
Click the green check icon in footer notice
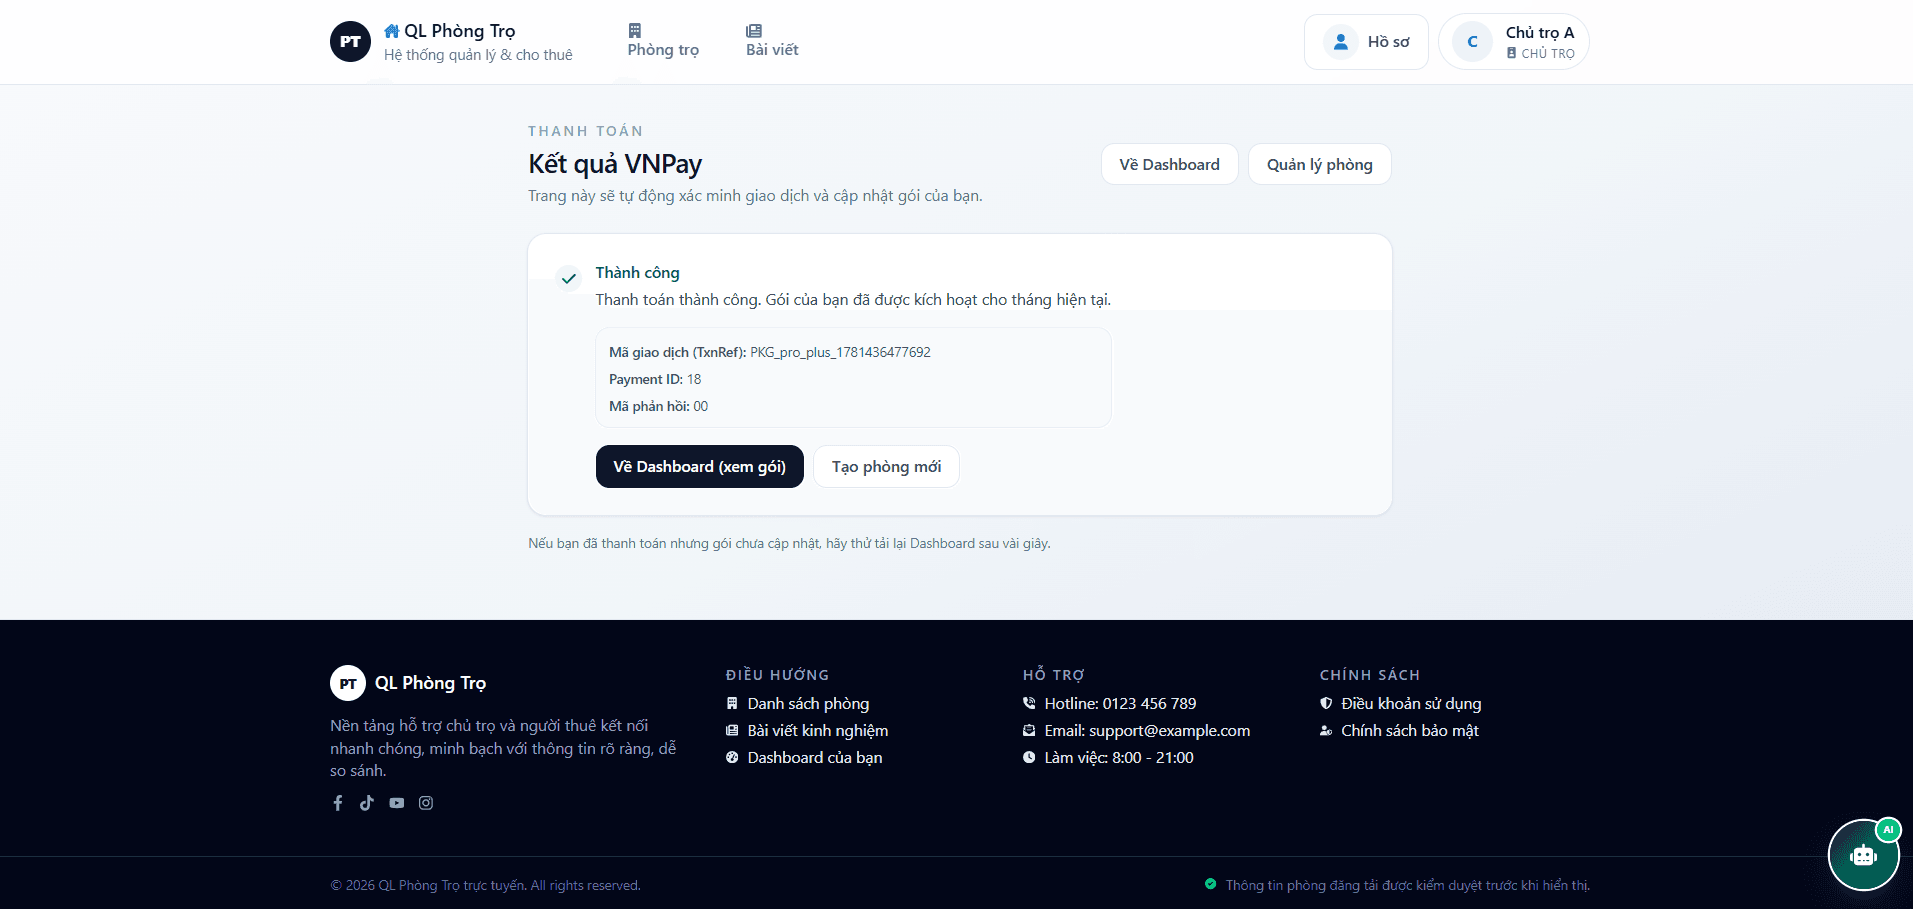pyautogui.click(x=1211, y=884)
